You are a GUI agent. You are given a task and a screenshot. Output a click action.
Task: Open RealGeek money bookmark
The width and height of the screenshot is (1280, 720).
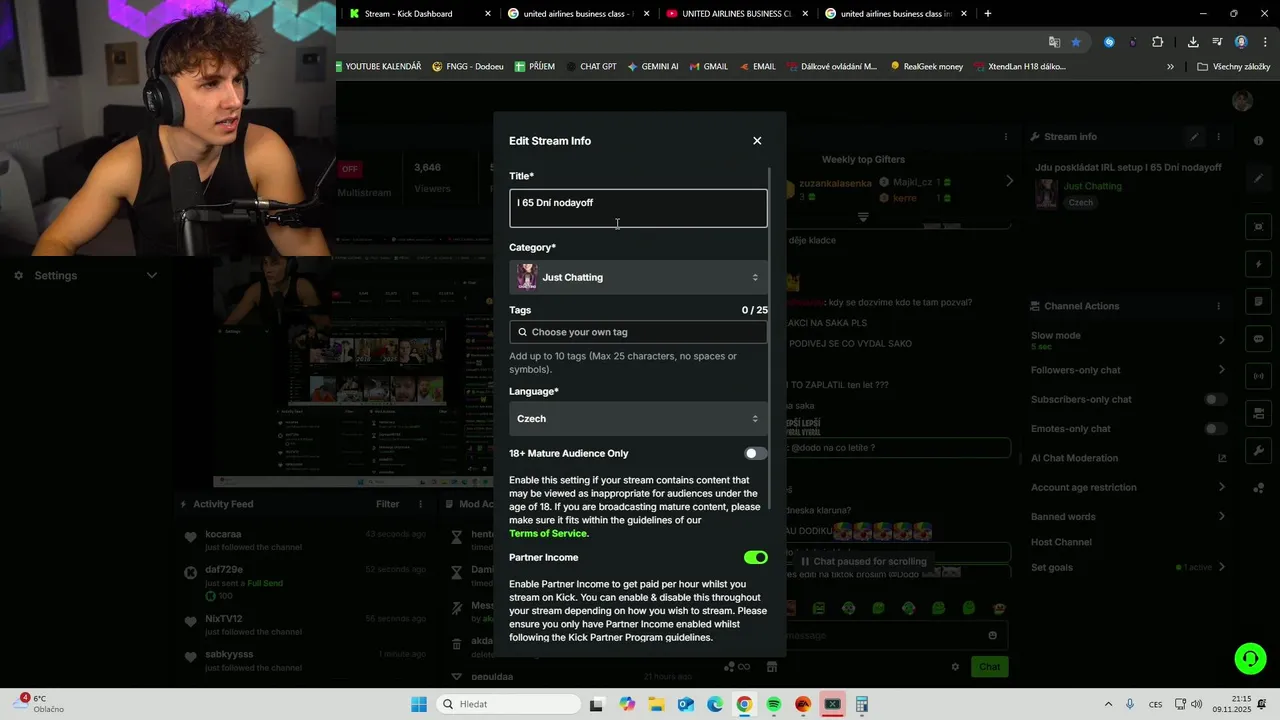[926, 67]
